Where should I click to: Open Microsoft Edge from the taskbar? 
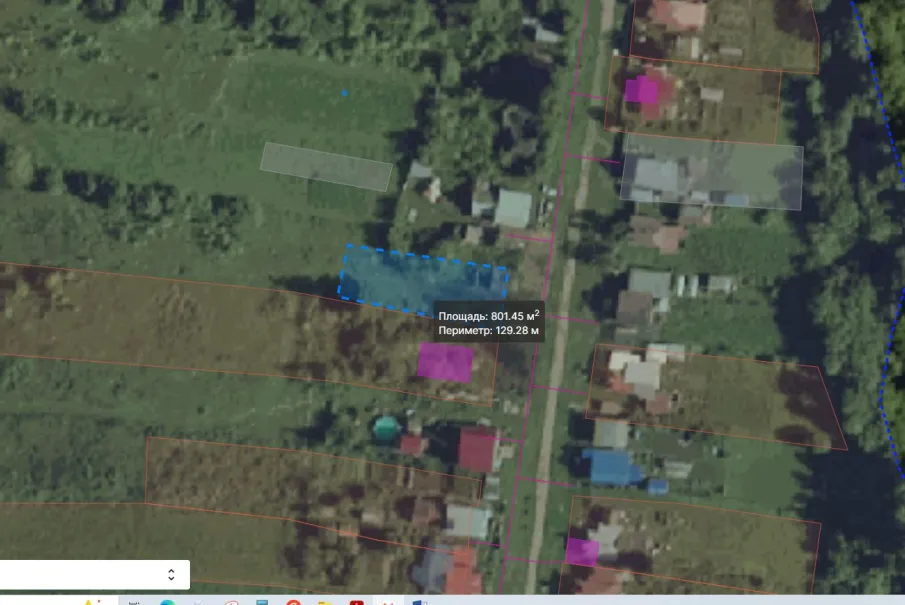pyautogui.click(x=167, y=602)
